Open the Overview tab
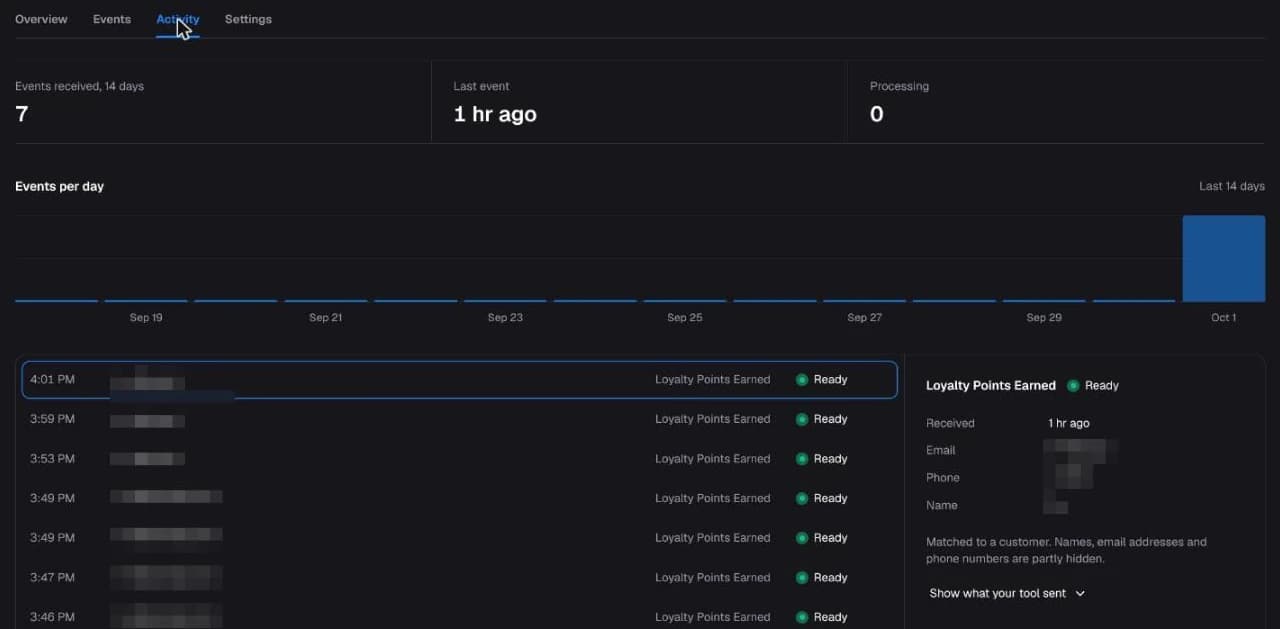 click(41, 19)
